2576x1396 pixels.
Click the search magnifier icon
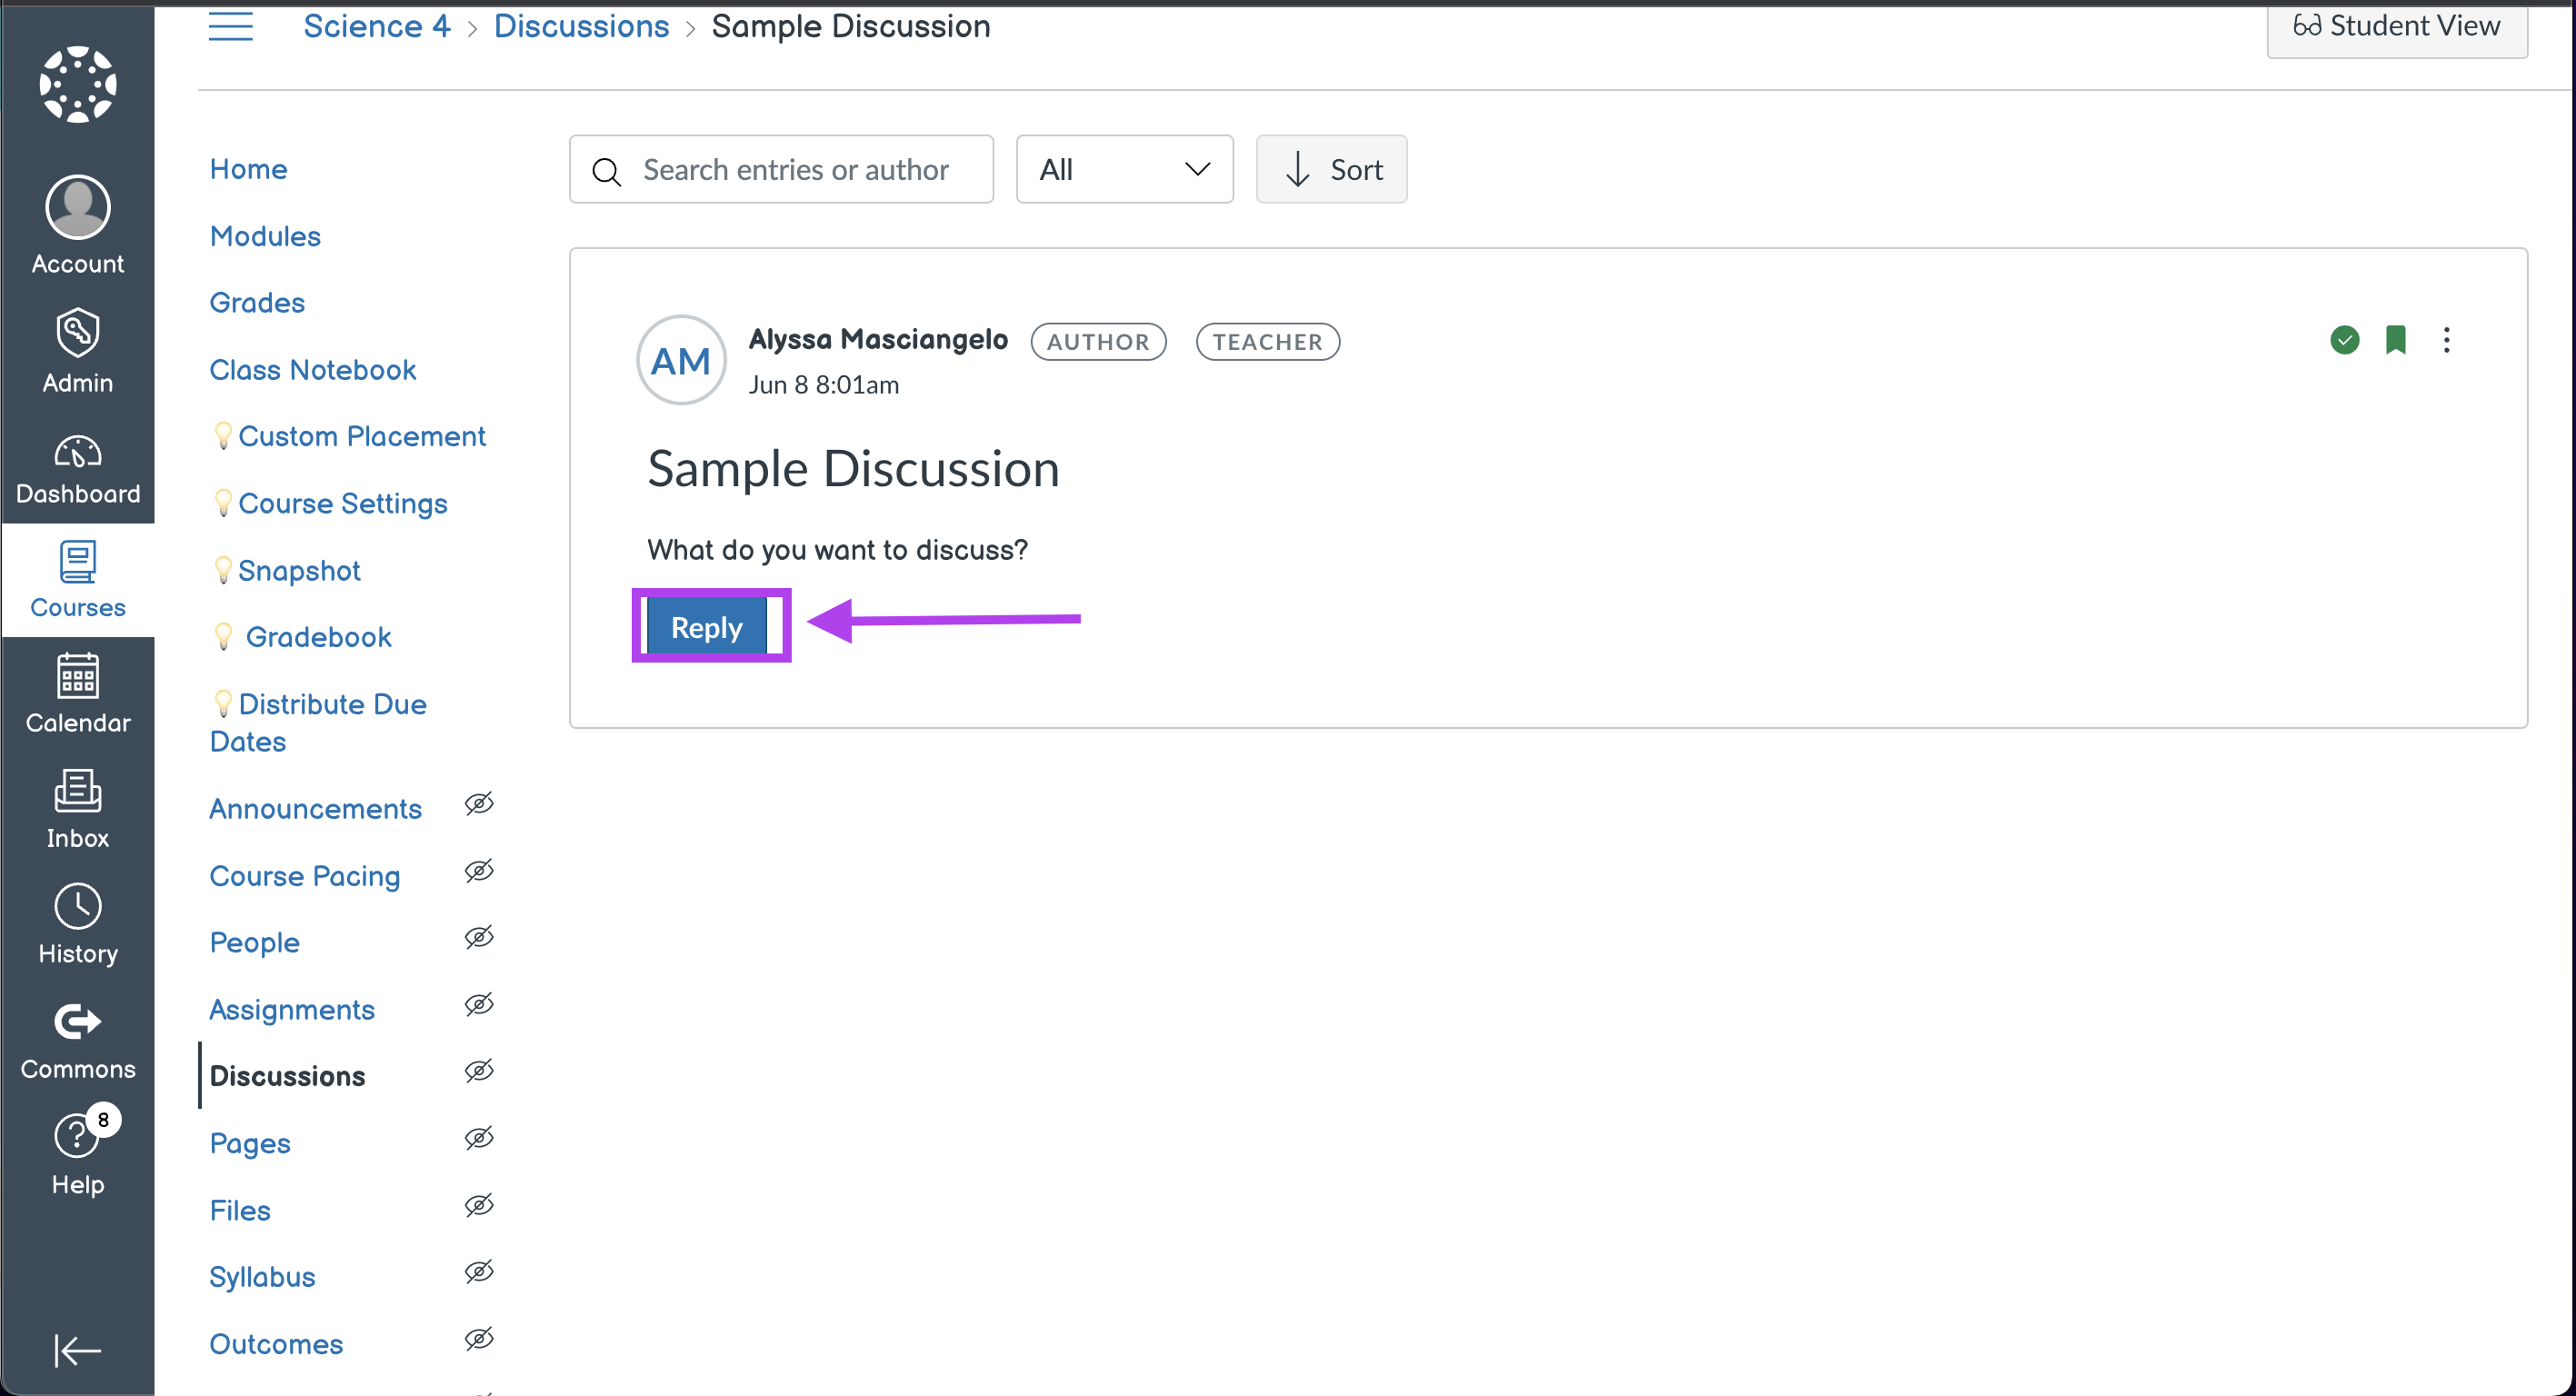coord(607,171)
